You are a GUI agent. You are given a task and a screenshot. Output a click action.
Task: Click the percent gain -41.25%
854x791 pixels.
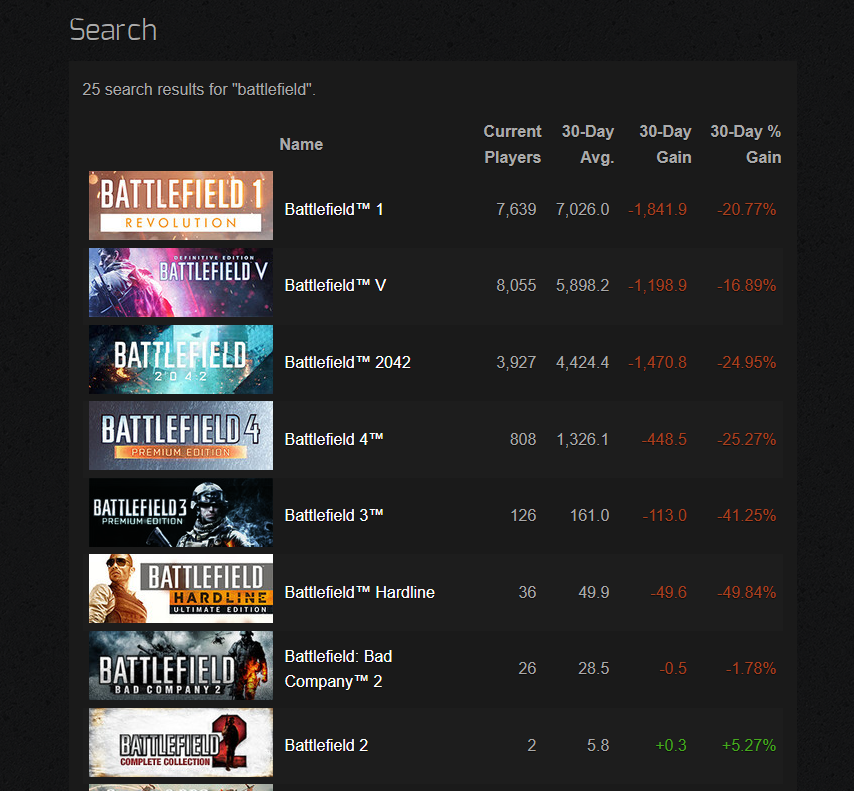746,515
